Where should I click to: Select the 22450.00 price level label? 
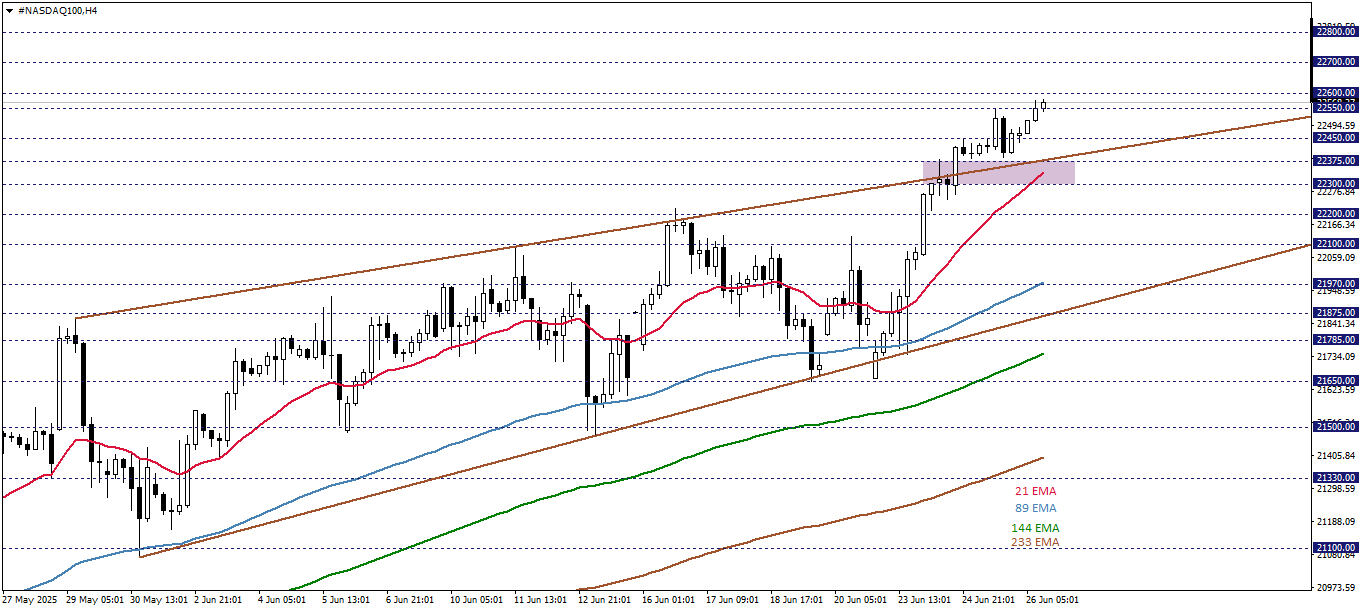click(1335, 138)
